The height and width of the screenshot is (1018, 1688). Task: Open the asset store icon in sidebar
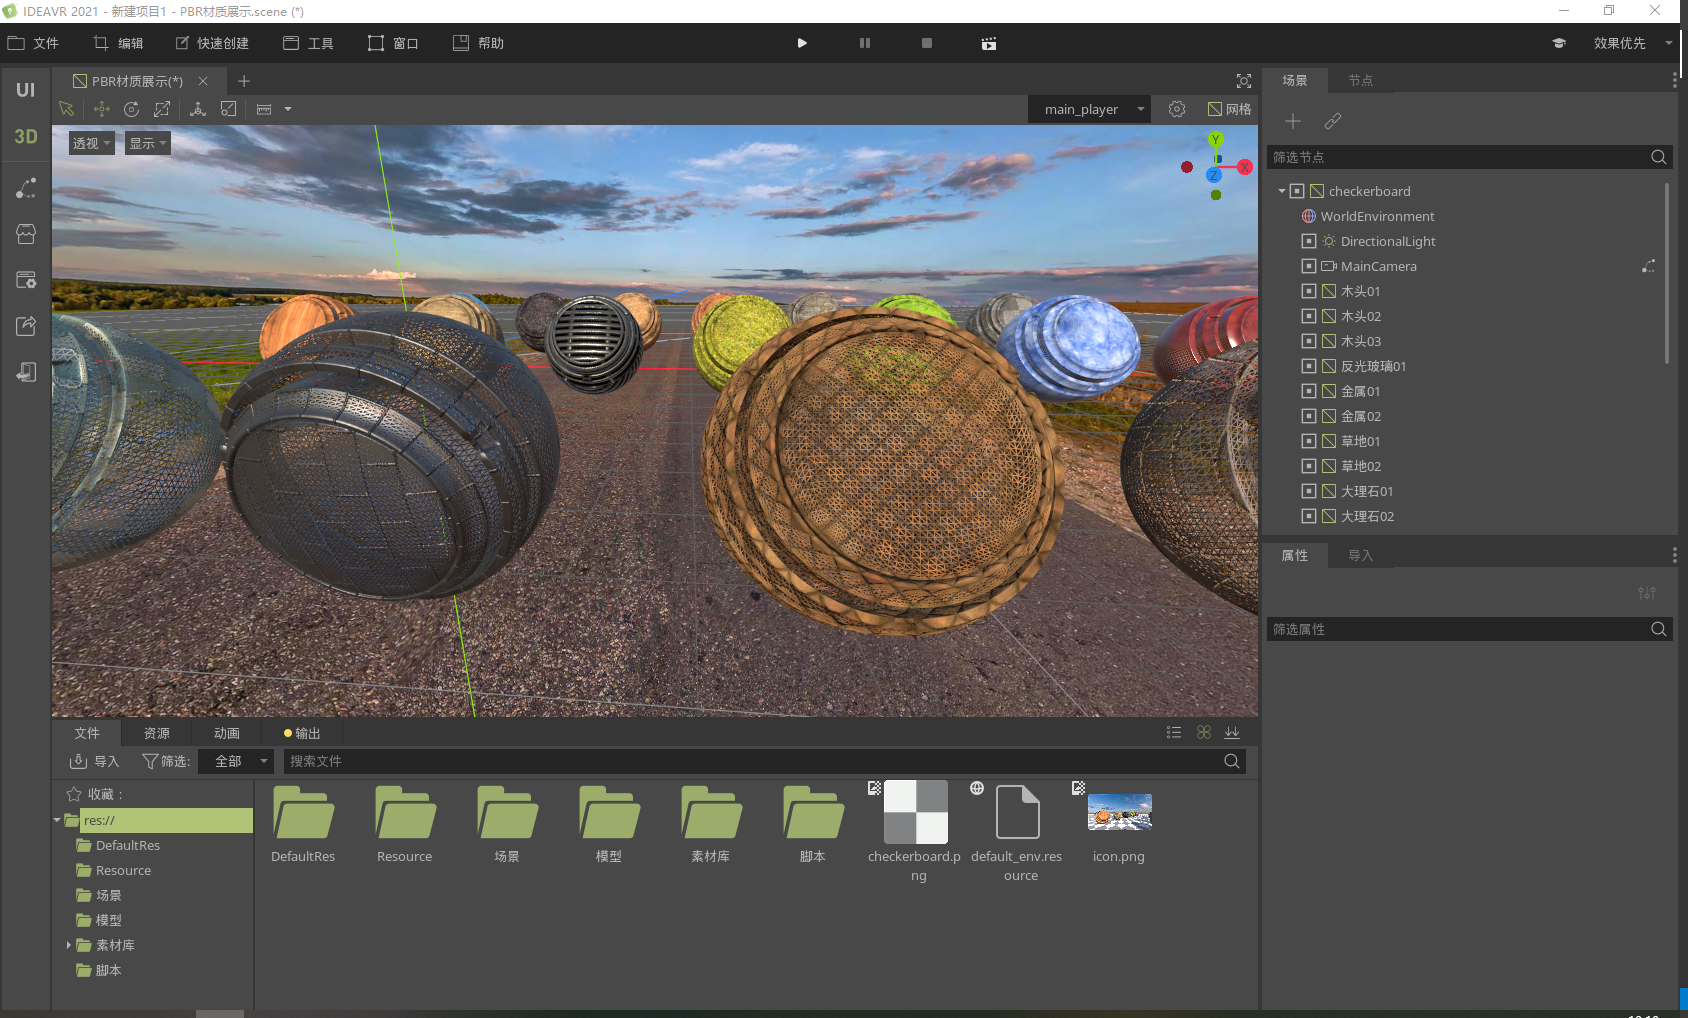26,234
